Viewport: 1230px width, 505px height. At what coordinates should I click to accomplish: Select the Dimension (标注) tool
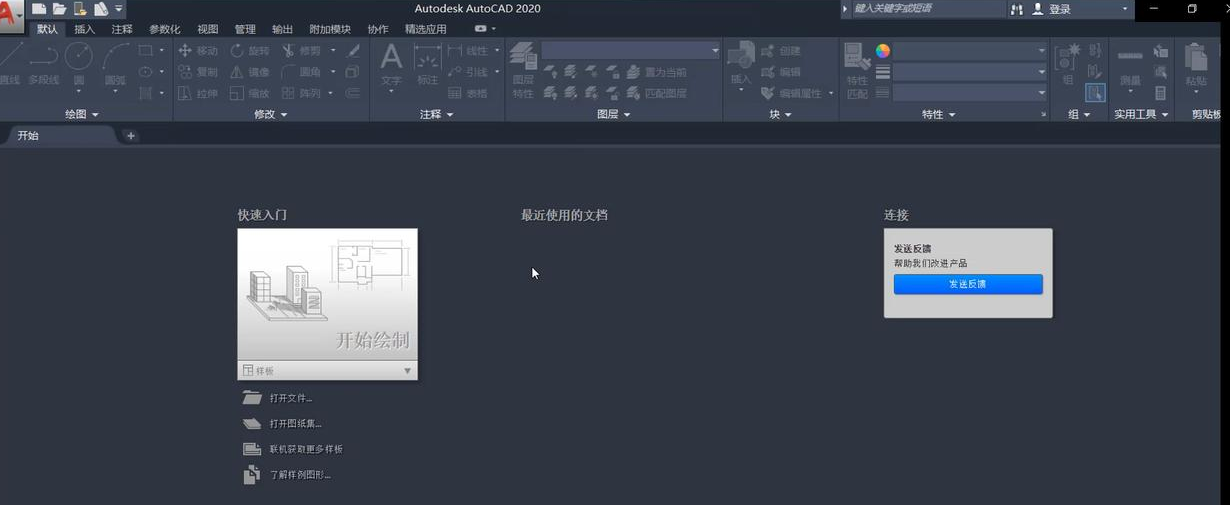pos(427,63)
